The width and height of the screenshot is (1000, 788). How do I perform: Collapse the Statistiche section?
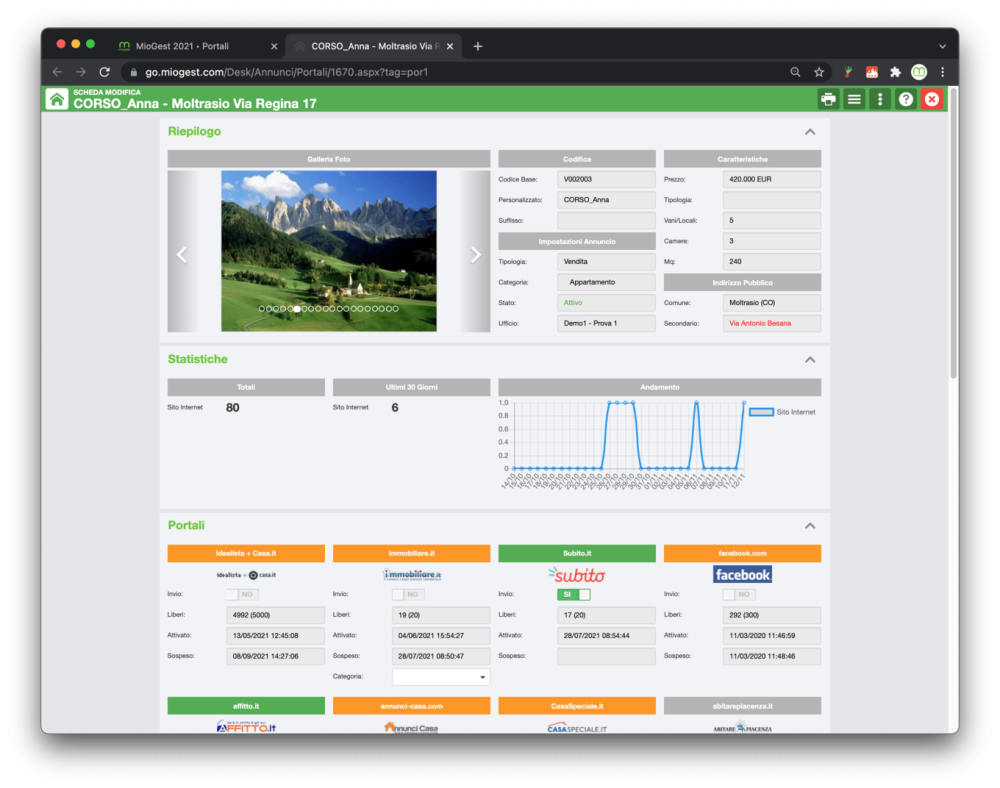(x=810, y=360)
